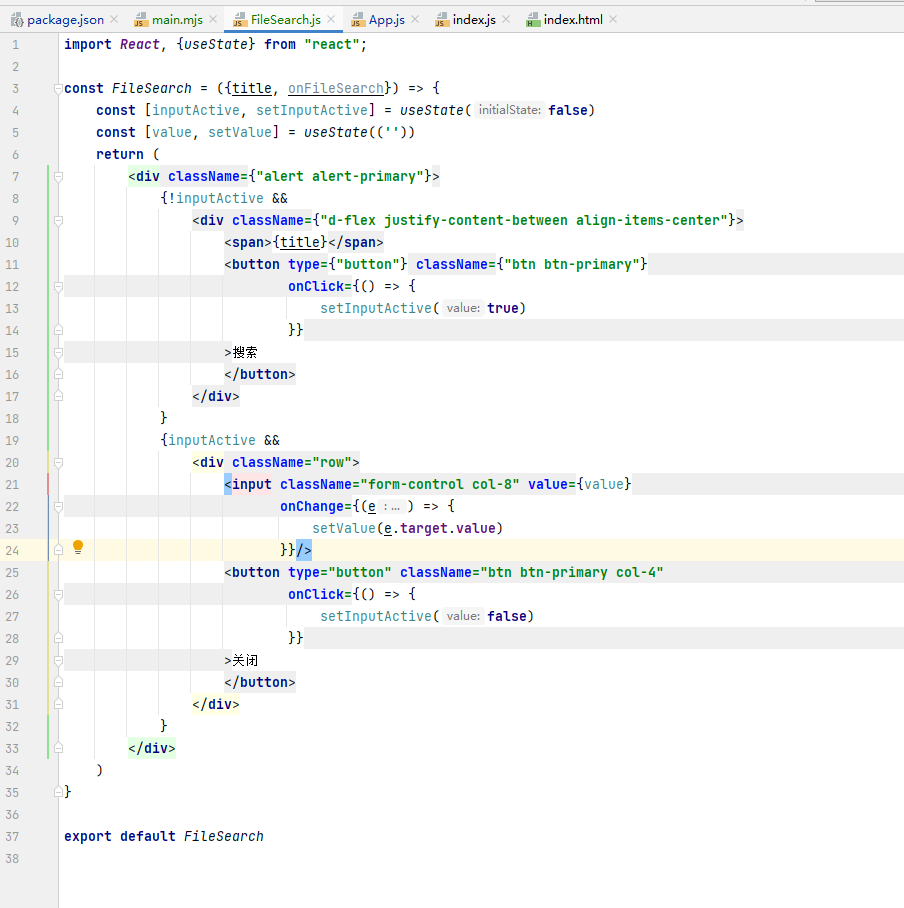The image size is (904, 908).
Task: Open the index.js tab
Action: 474,20
